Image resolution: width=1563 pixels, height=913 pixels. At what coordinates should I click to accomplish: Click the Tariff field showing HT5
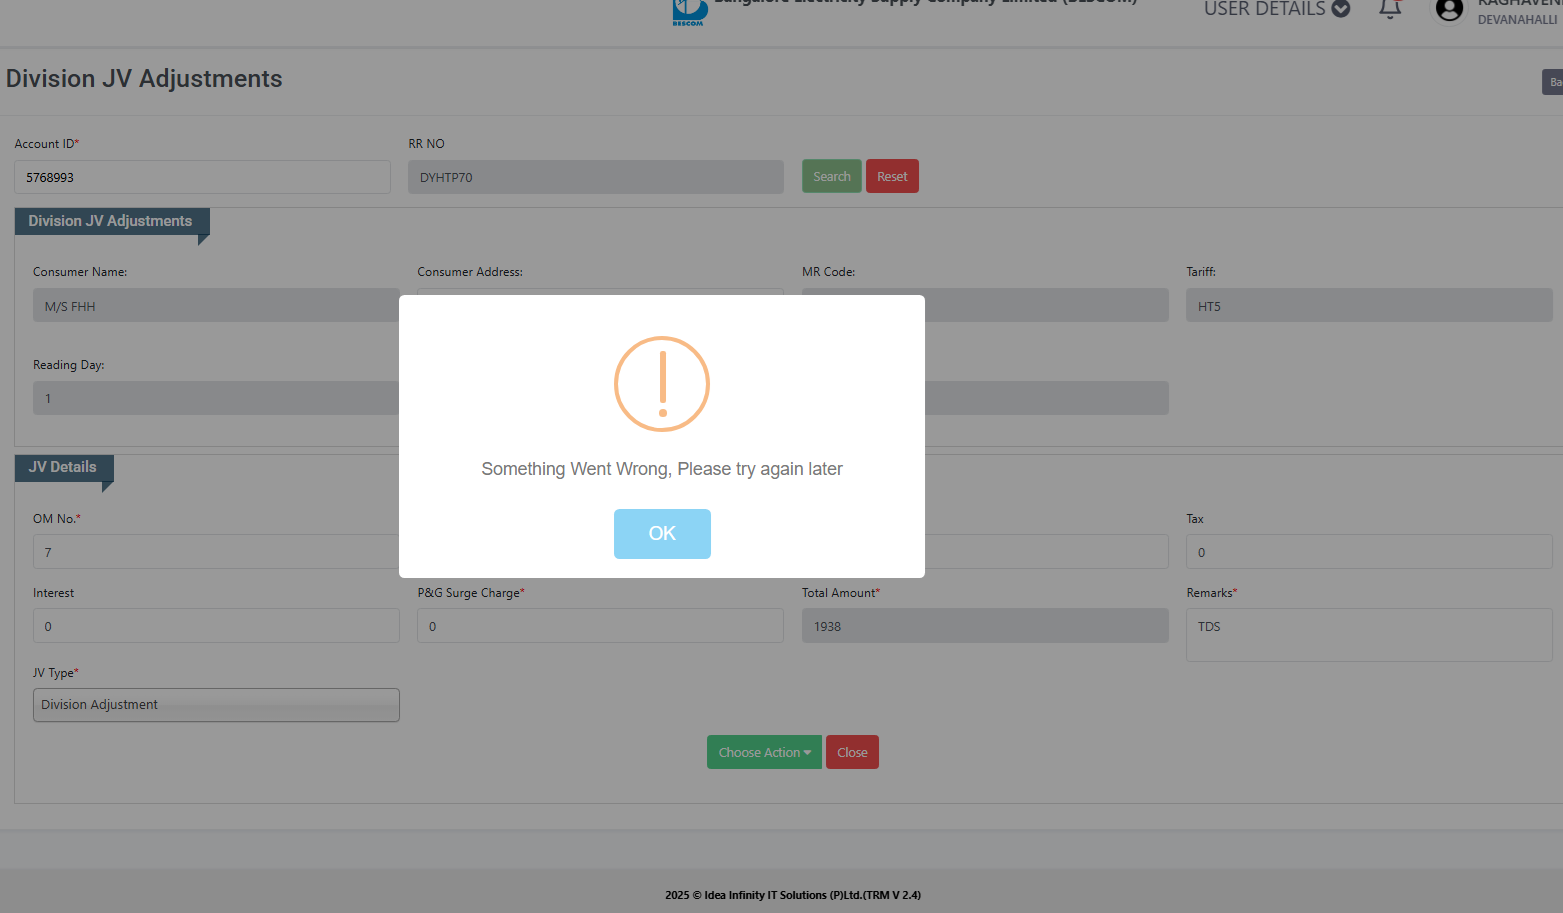click(x=1369, y=306)
